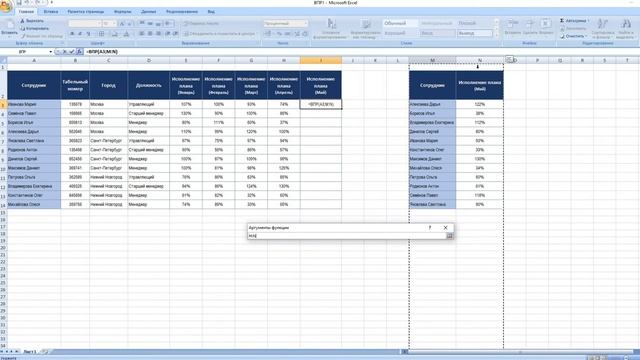640x360 pixels.
Task: Click the Fill Color swatch
Action: click(x=115, y=33)
